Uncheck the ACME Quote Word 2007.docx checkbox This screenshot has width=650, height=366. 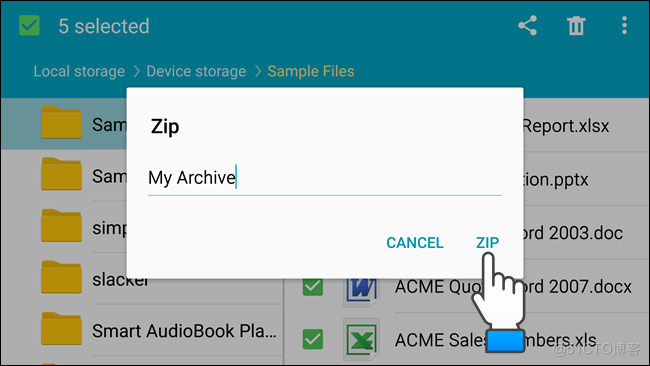pyautogui.click(x=313, y=286)
